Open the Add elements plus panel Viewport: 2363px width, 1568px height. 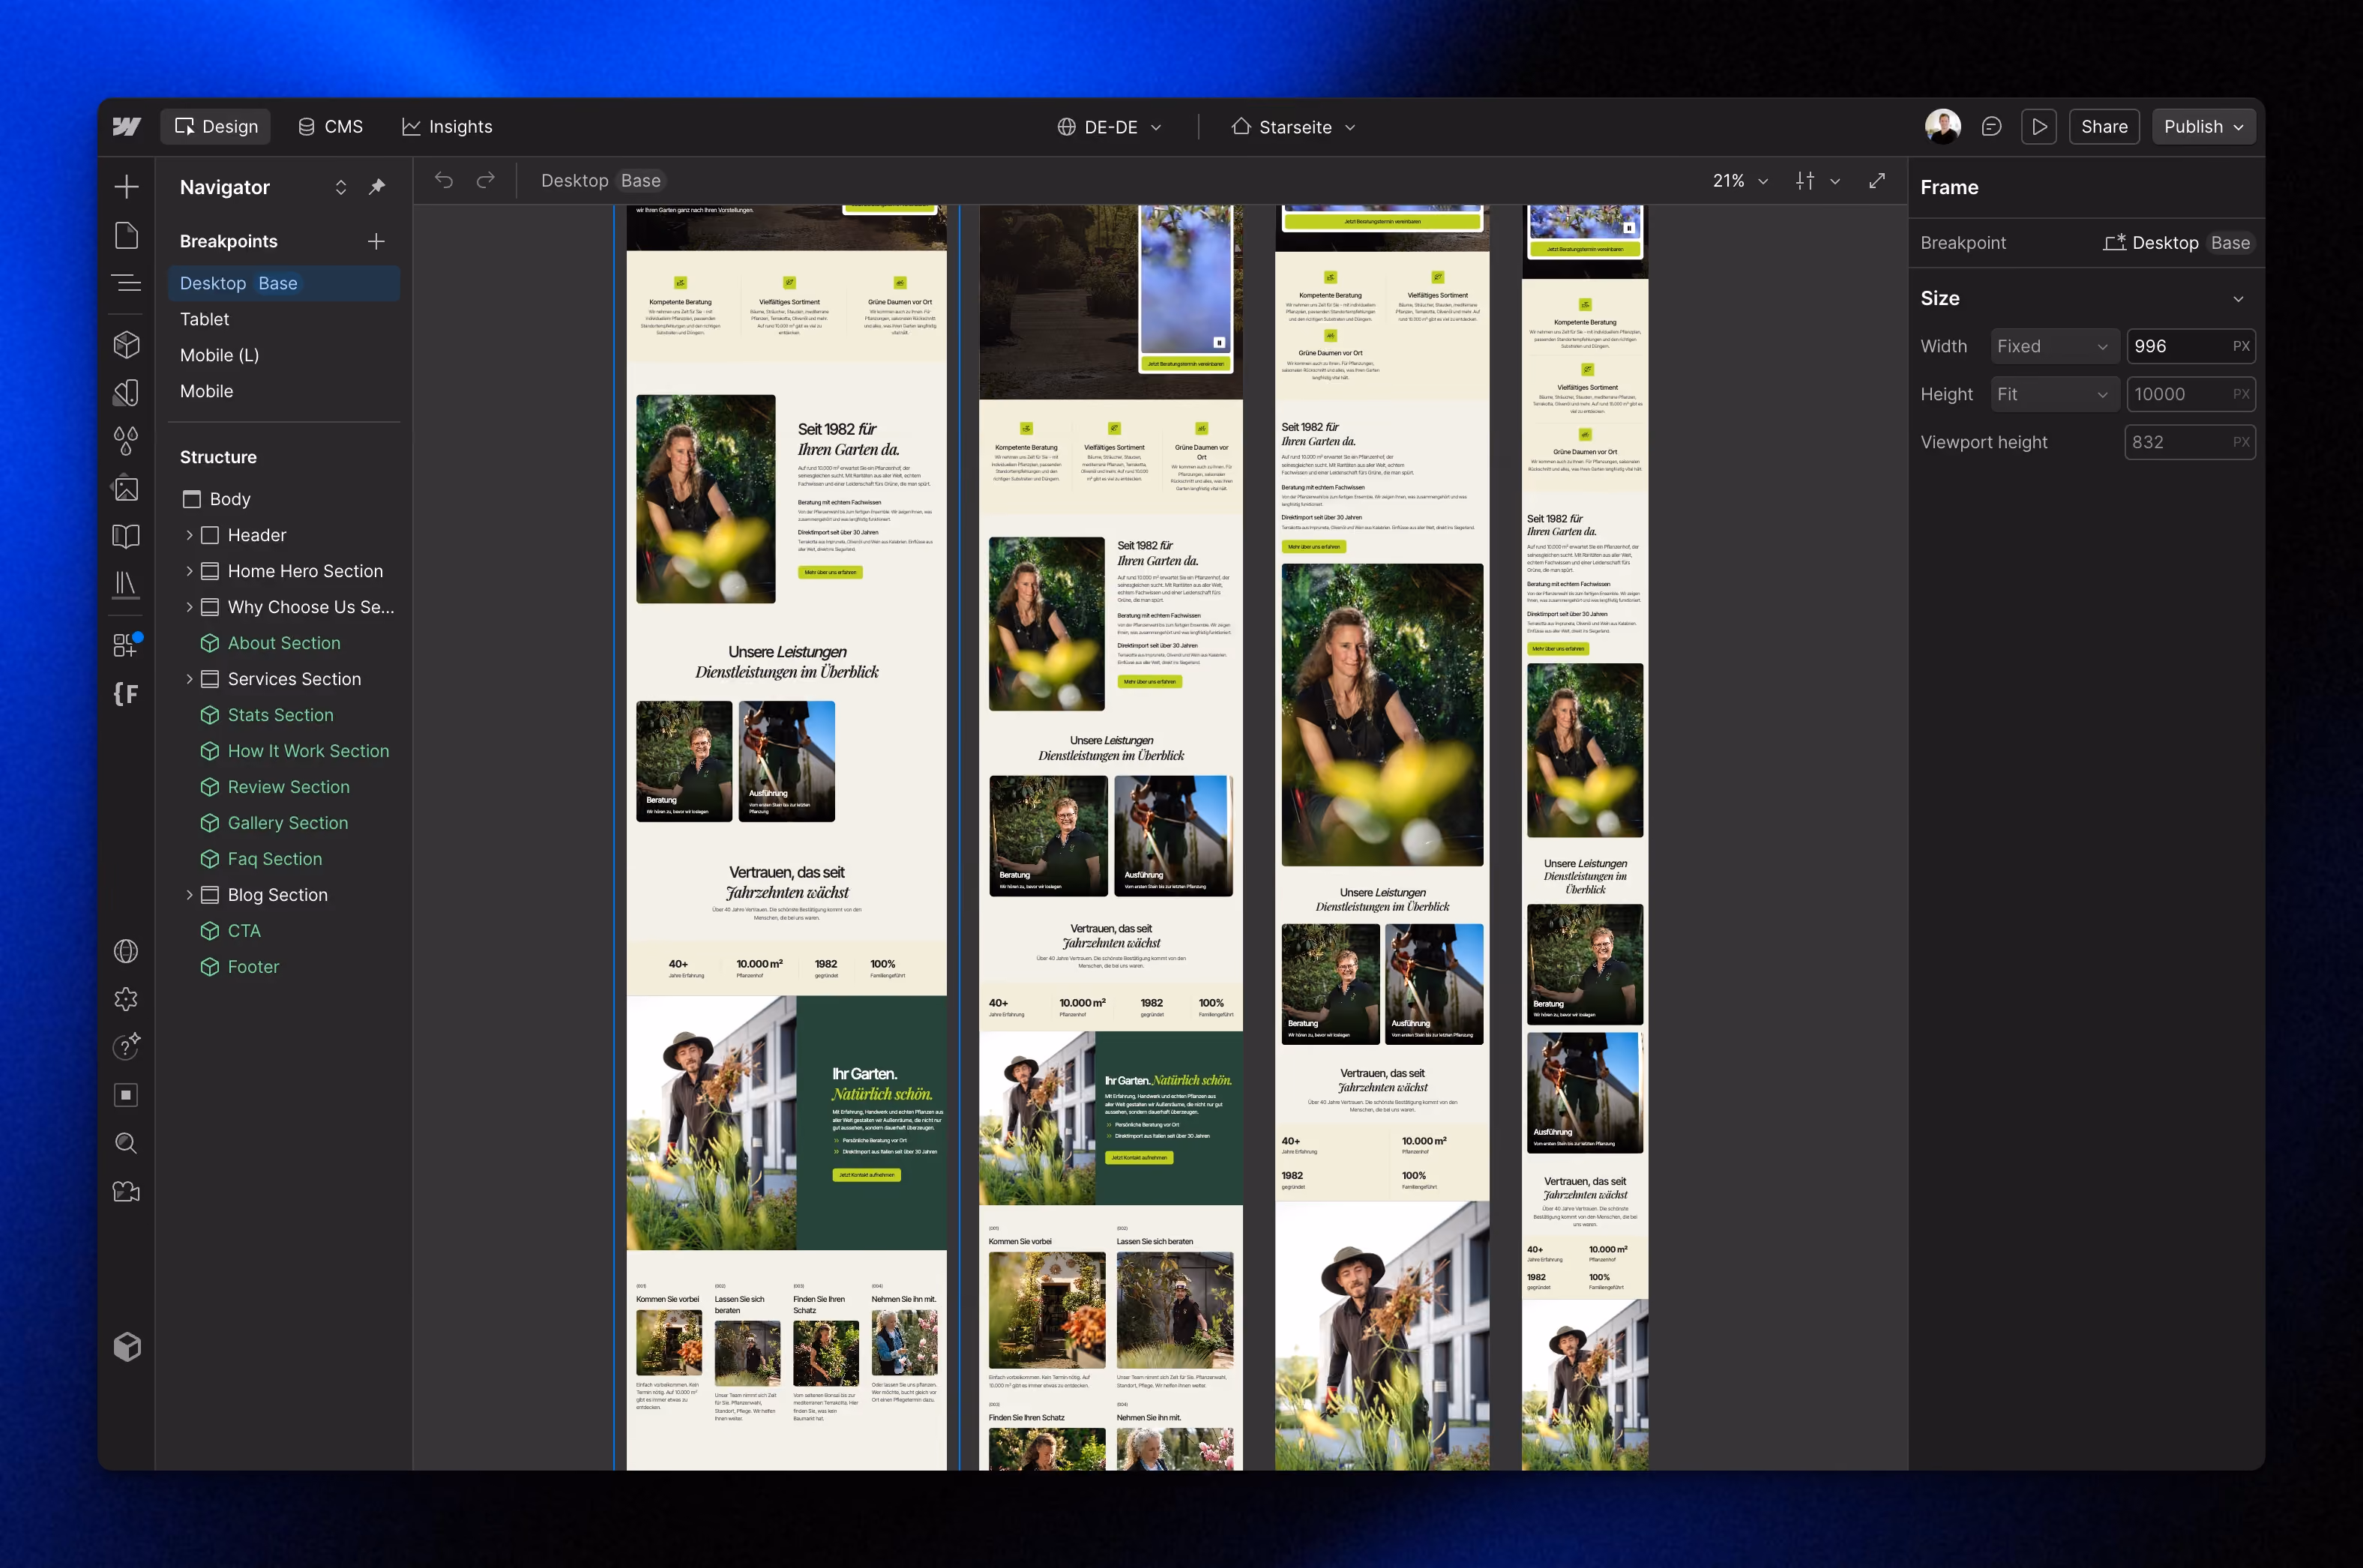(126, 187)
